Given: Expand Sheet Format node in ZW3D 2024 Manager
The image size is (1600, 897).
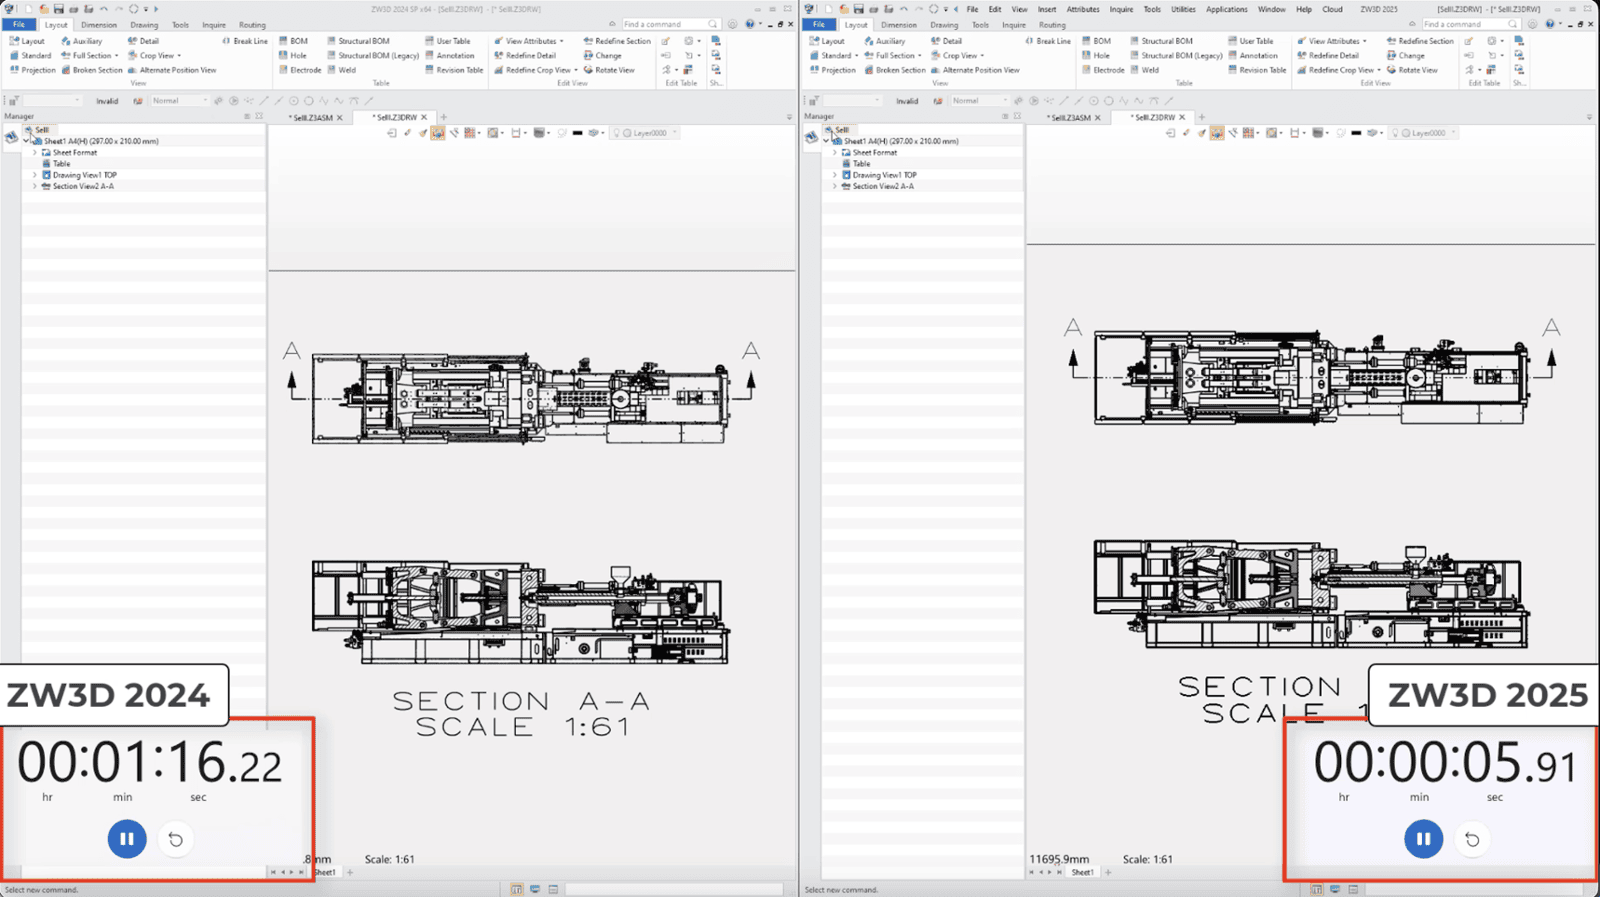Looking at the screenshot, I should (x=35, y=152).
